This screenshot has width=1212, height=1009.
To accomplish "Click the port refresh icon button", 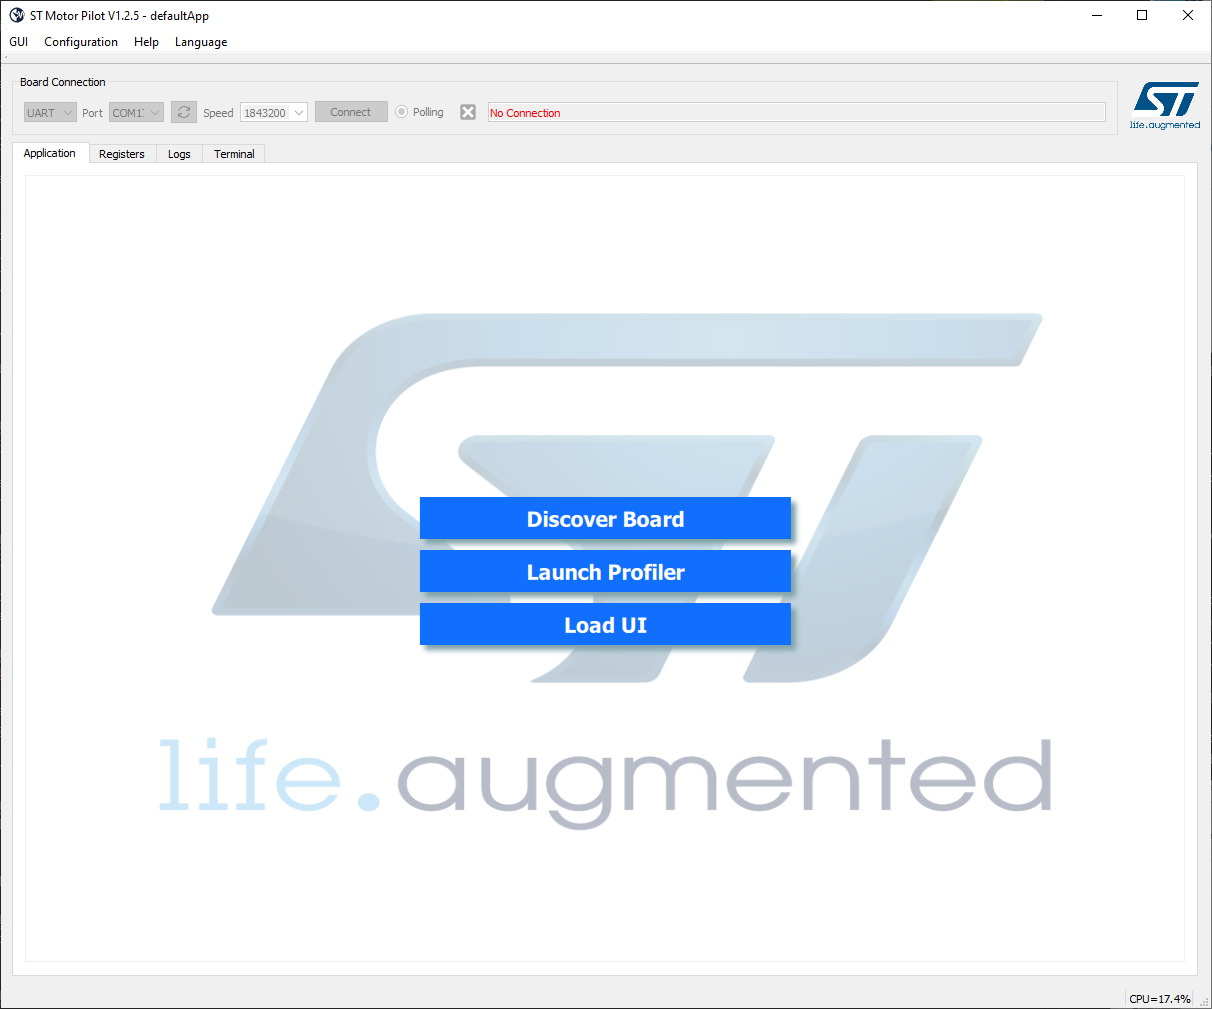I will coord(184,112).
